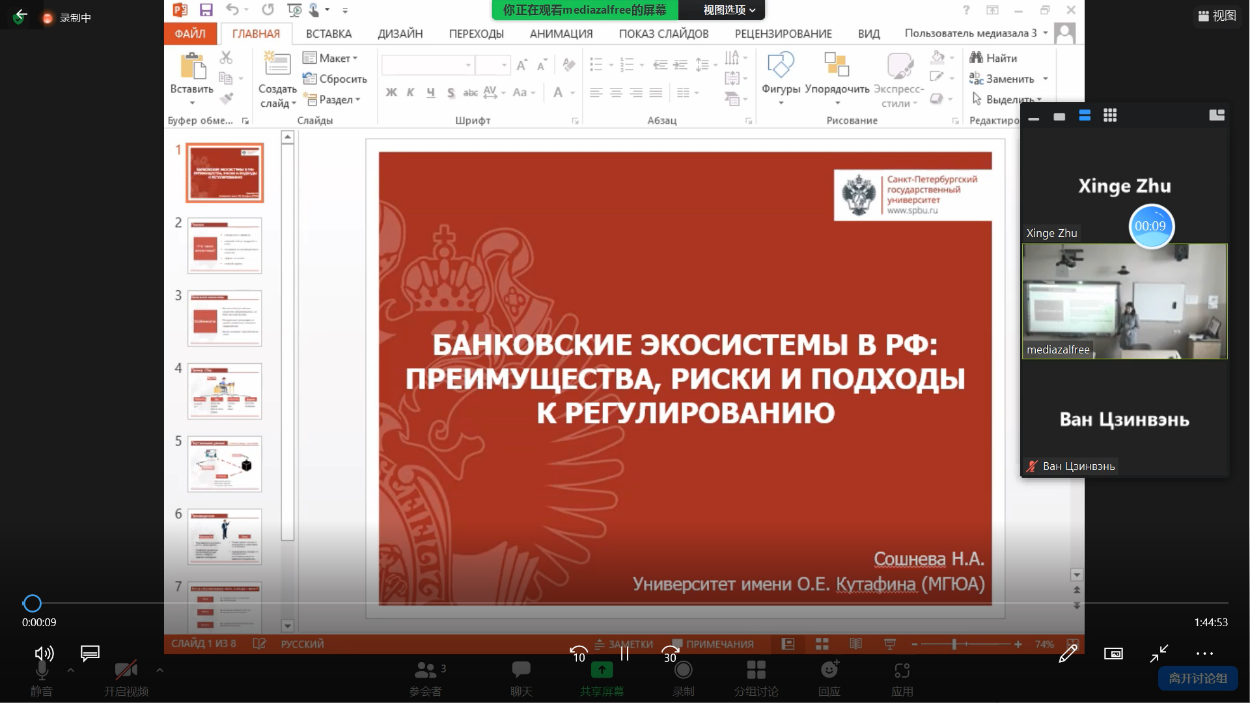Collapse the participant video panel
Image resolution: width=1250 pixels, height=703 pixels.
[1034, 117]
